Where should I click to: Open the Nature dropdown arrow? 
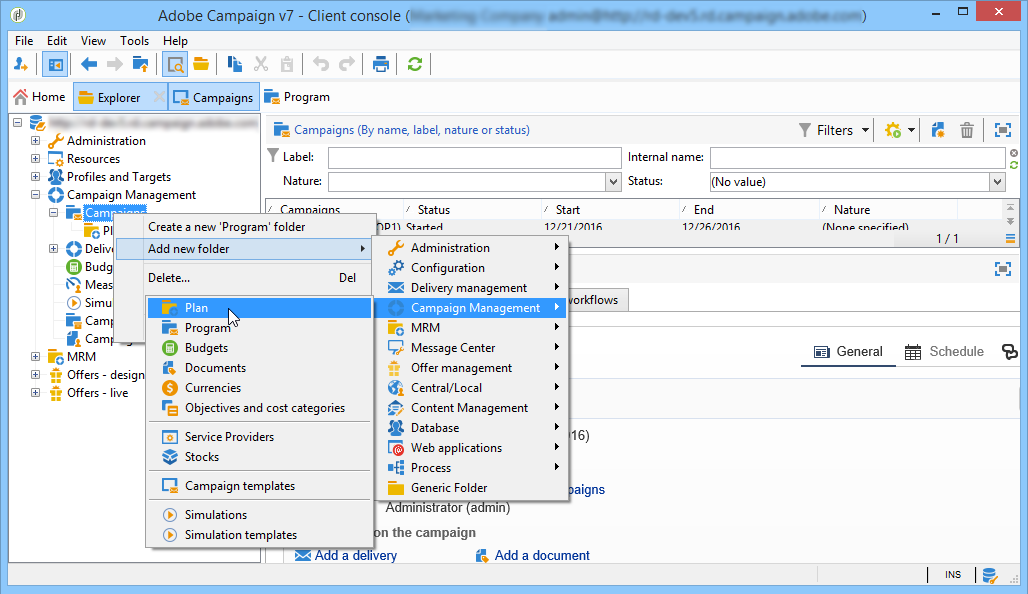pyautogui.click(x=613, y=182)
